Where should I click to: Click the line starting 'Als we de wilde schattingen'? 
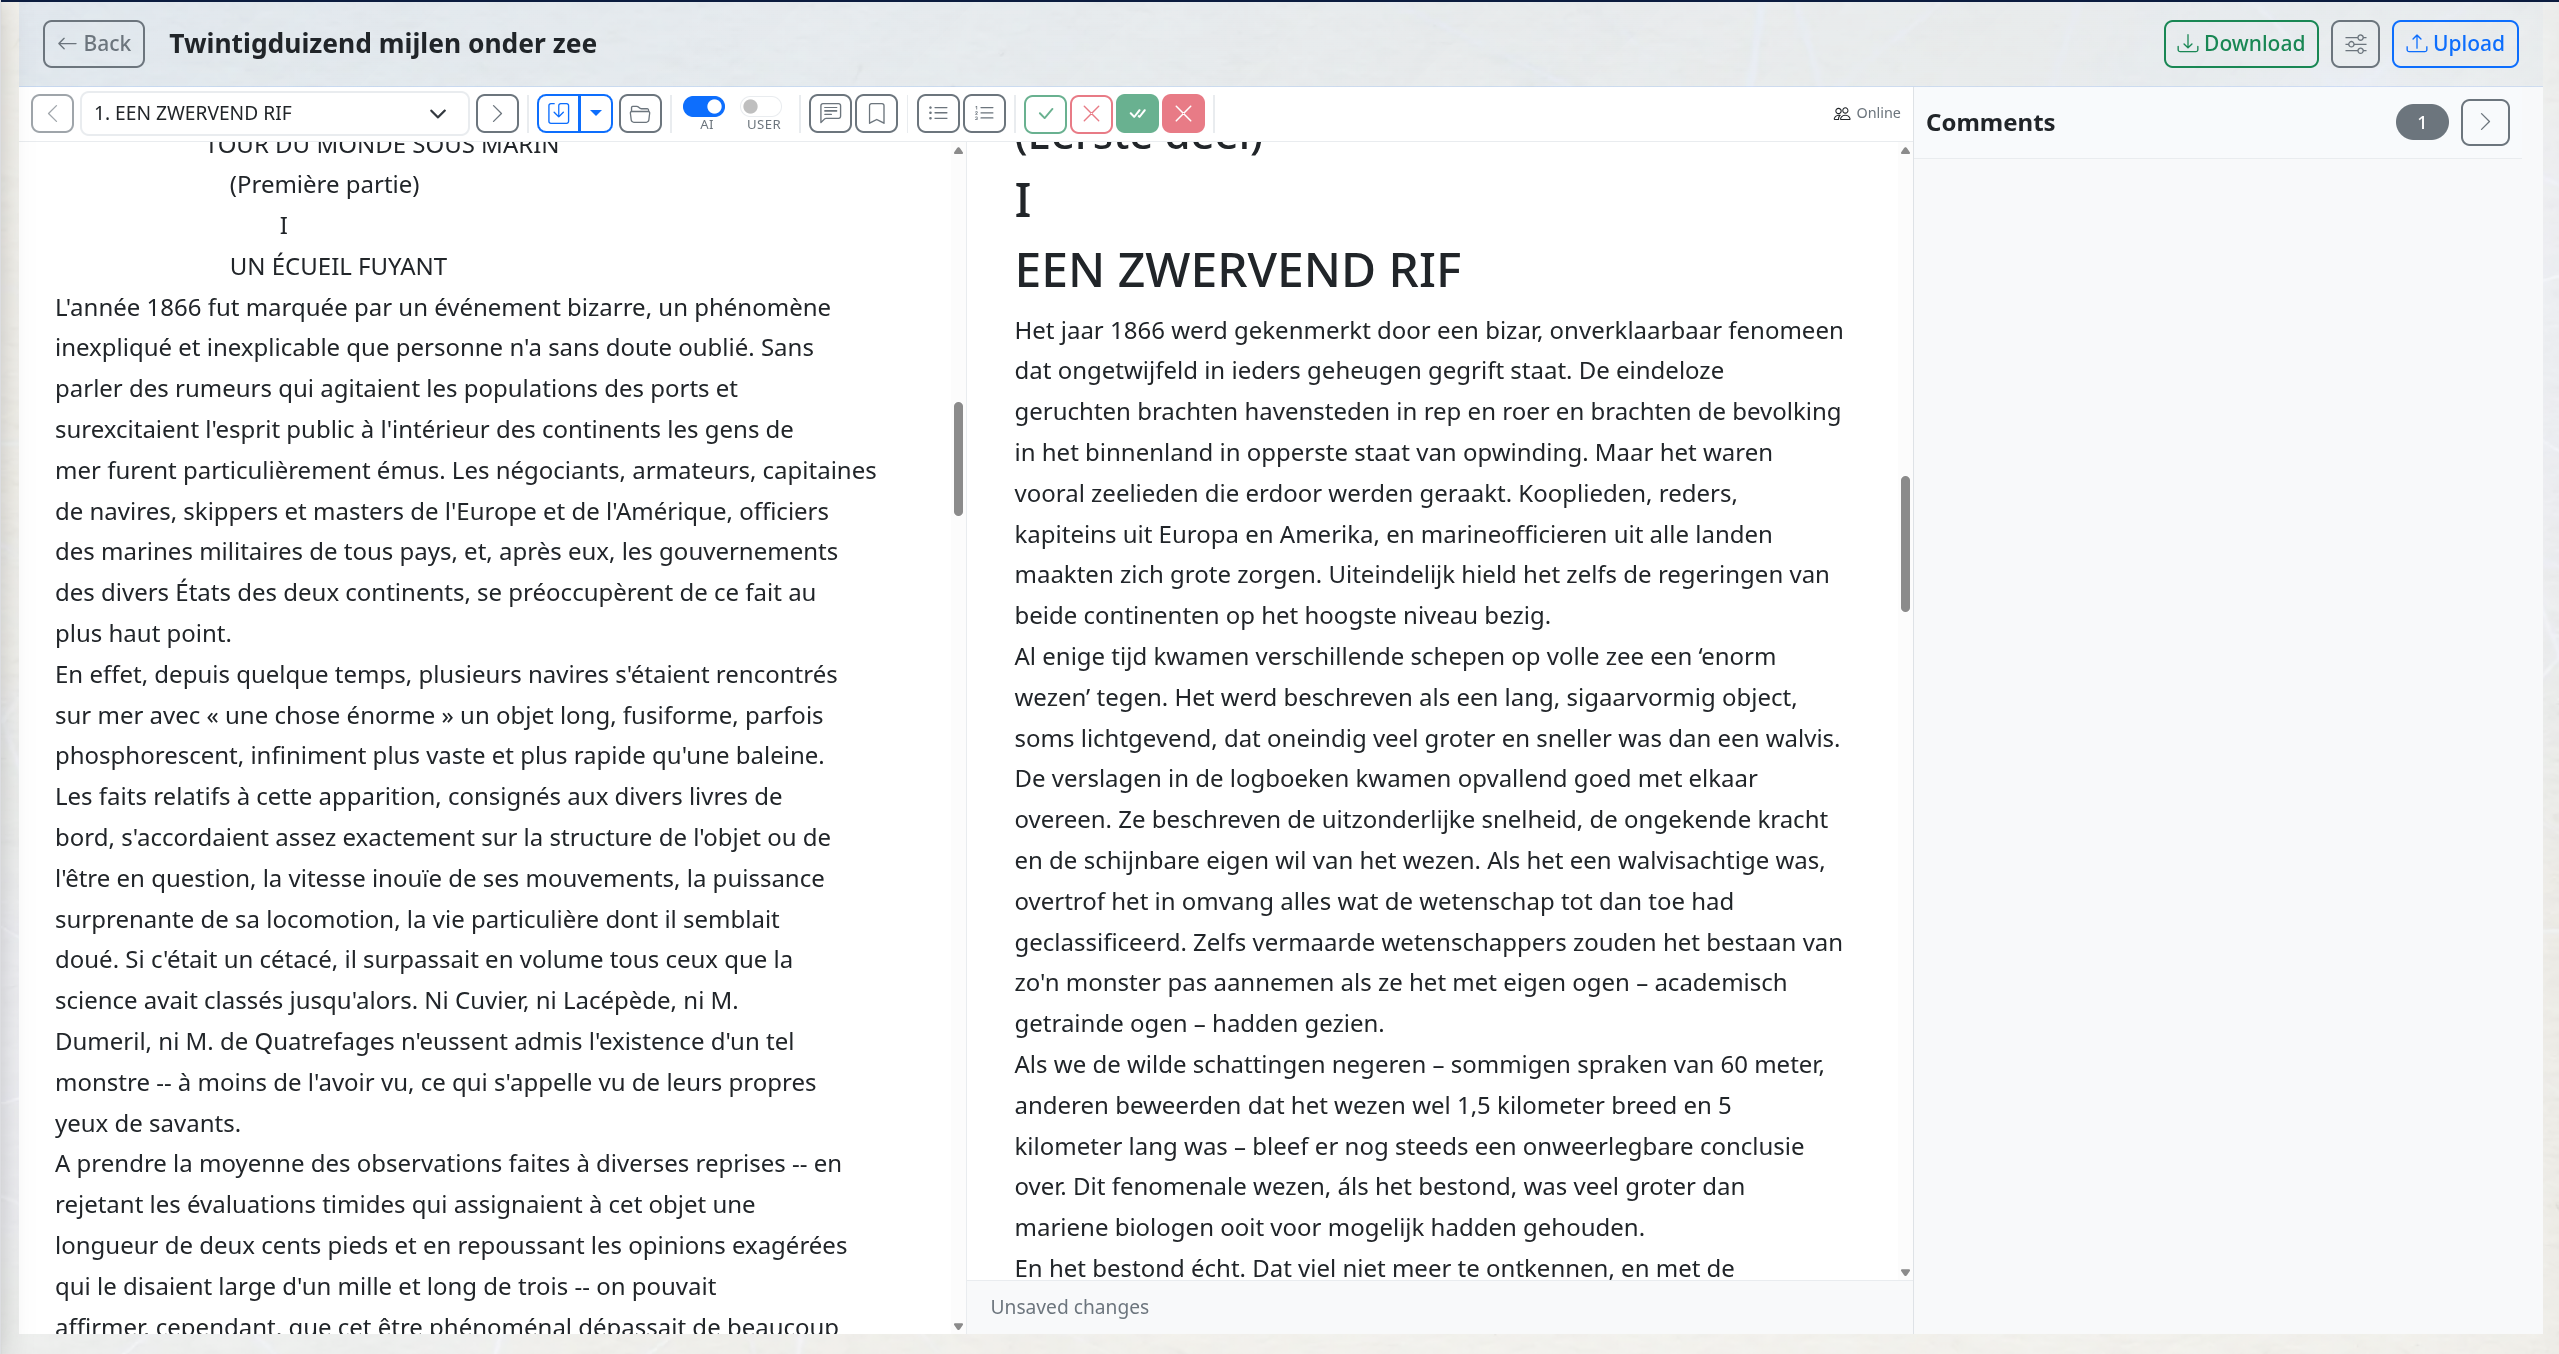1419,1064
